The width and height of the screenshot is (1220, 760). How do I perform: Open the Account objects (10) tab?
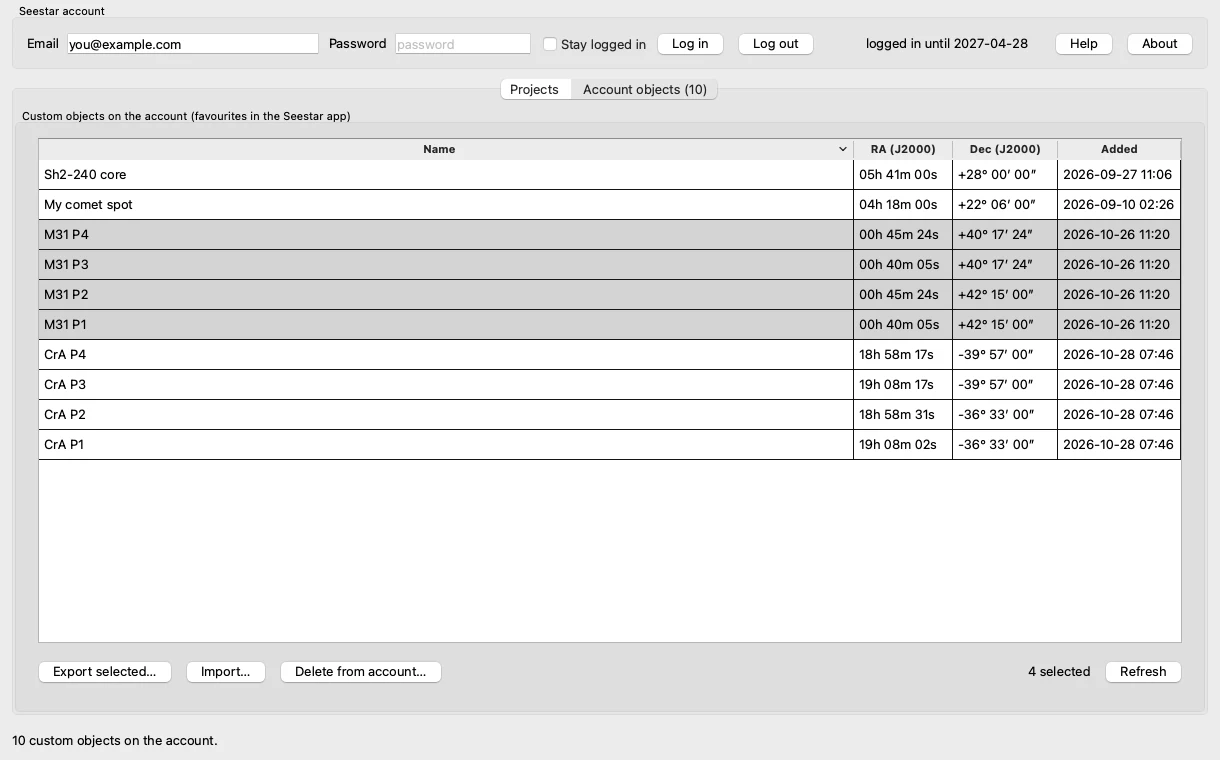[x=645, y=89]
